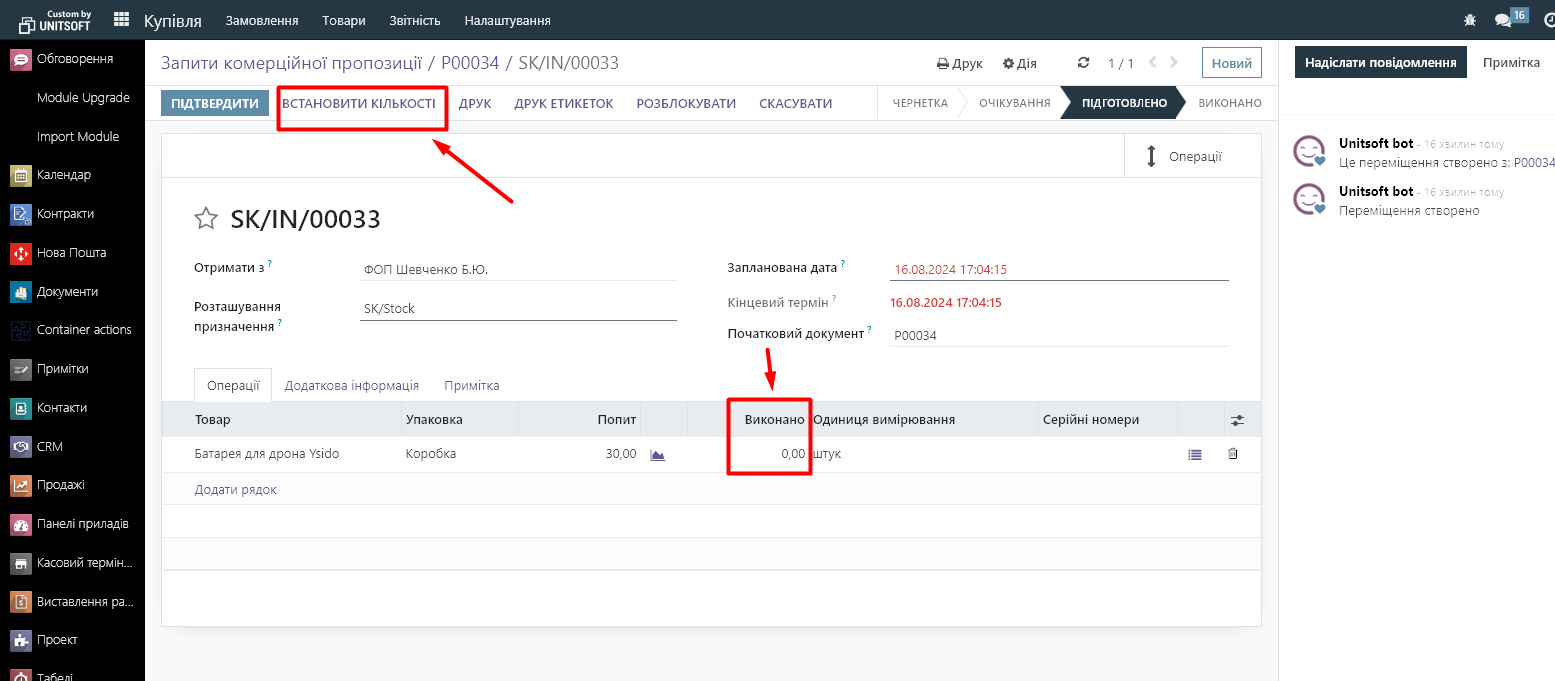Click the Додати рядок link
The height and width of the screenshot is (681, 1555).
tap(235, 490)
